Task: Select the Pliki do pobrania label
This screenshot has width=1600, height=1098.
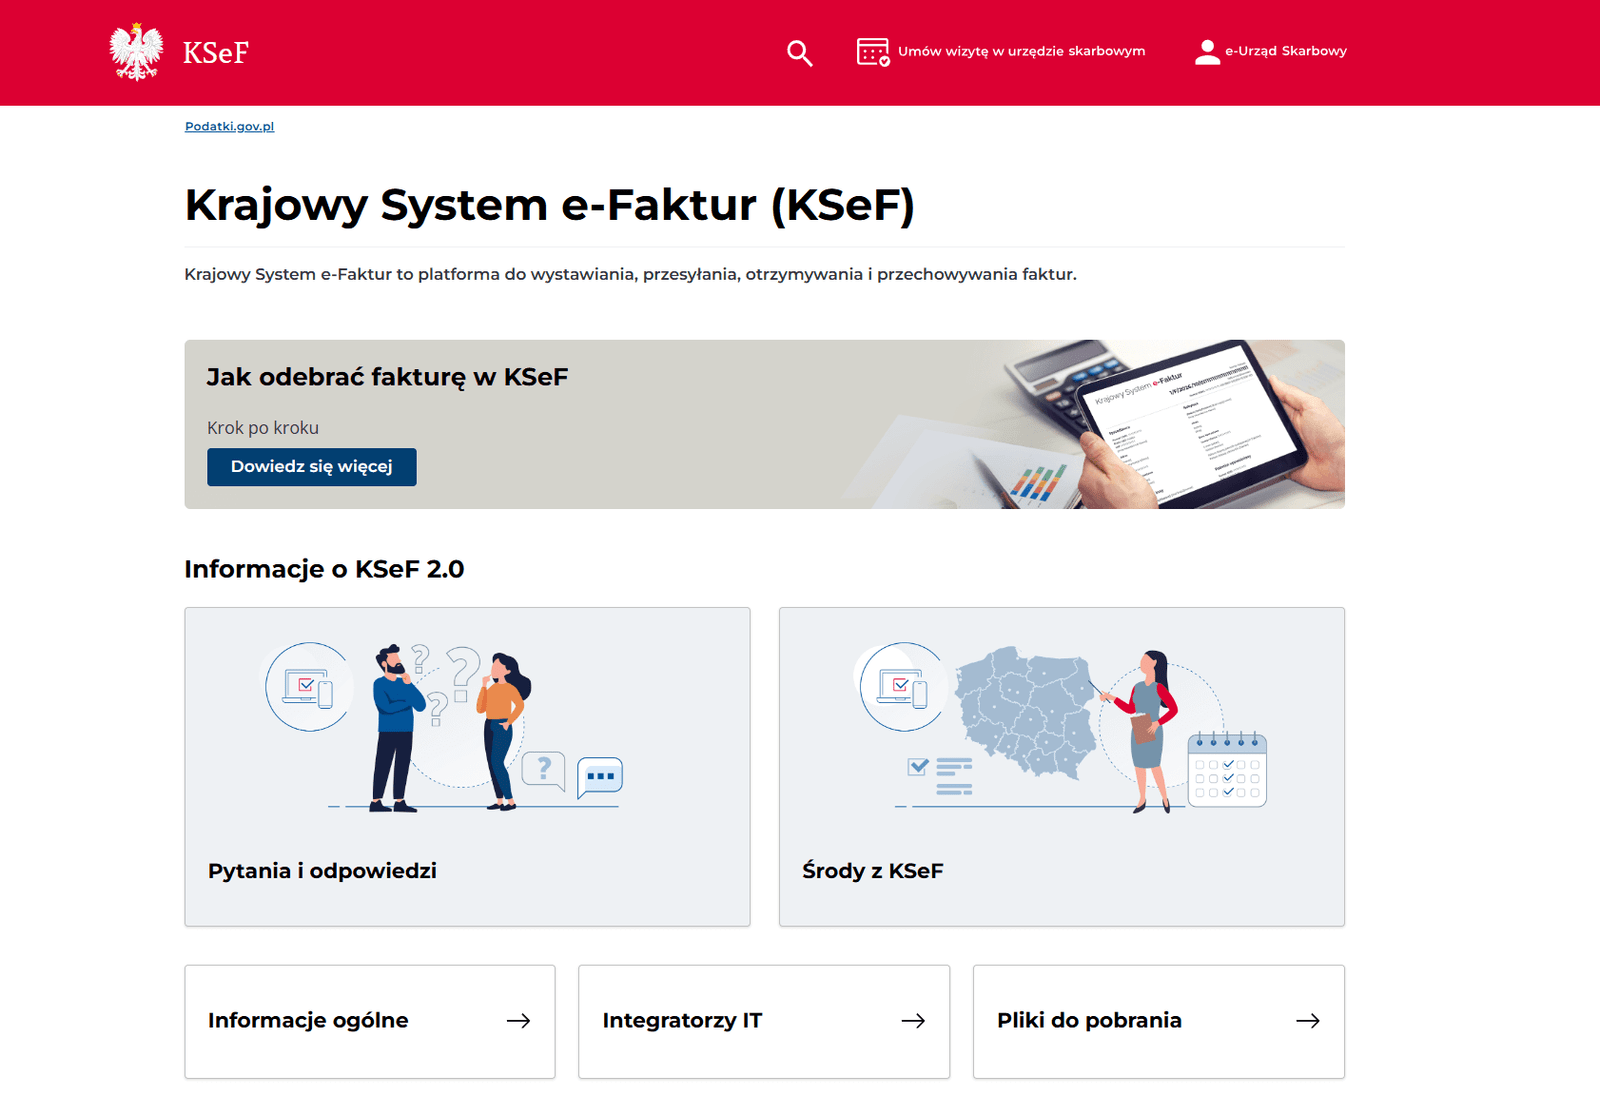Action: tap(1089, 1021)
